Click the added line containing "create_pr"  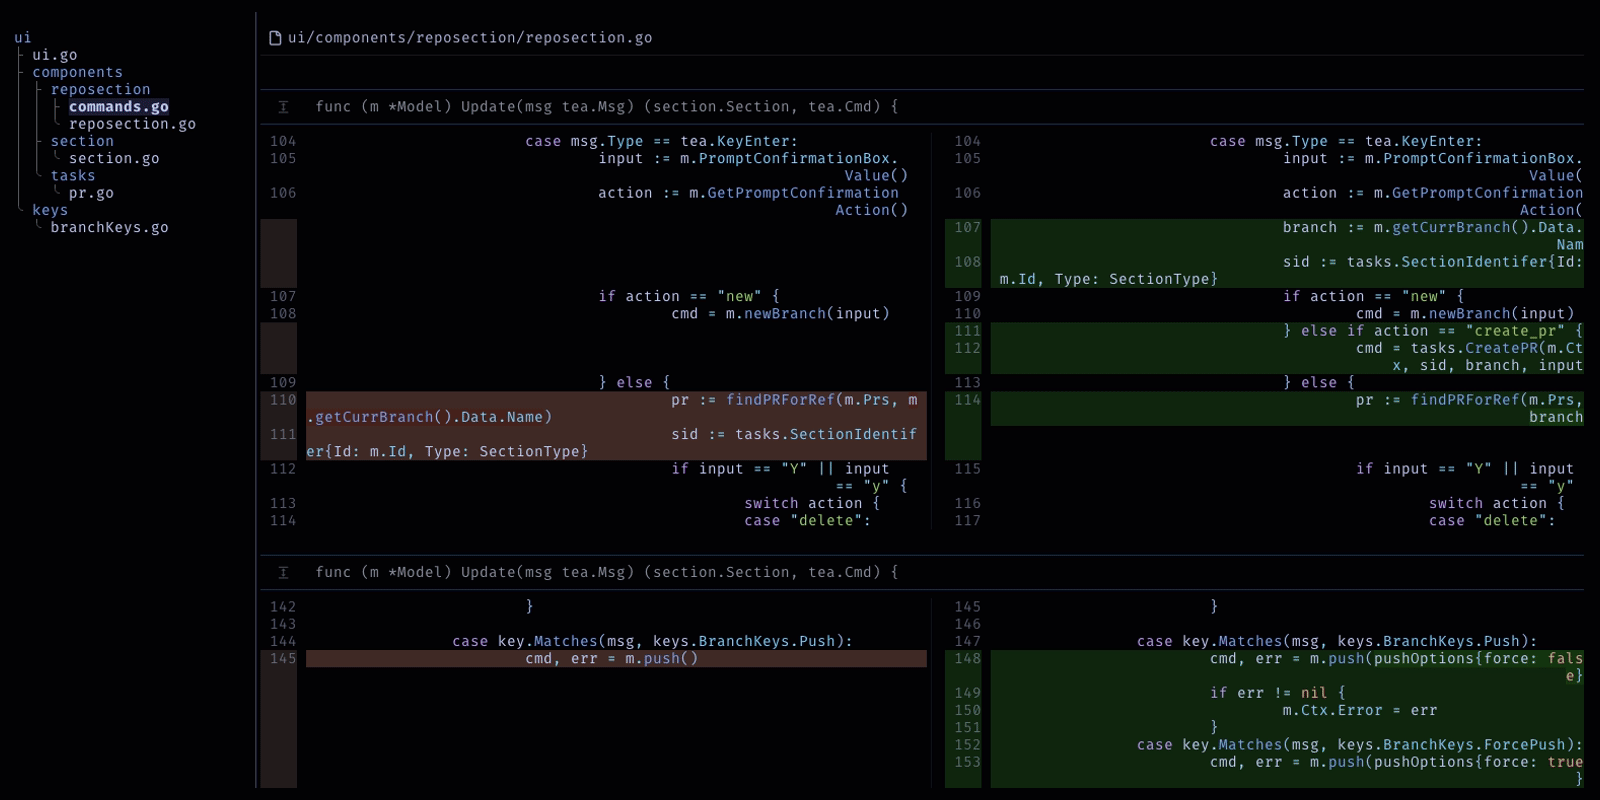coord(1287,331)
